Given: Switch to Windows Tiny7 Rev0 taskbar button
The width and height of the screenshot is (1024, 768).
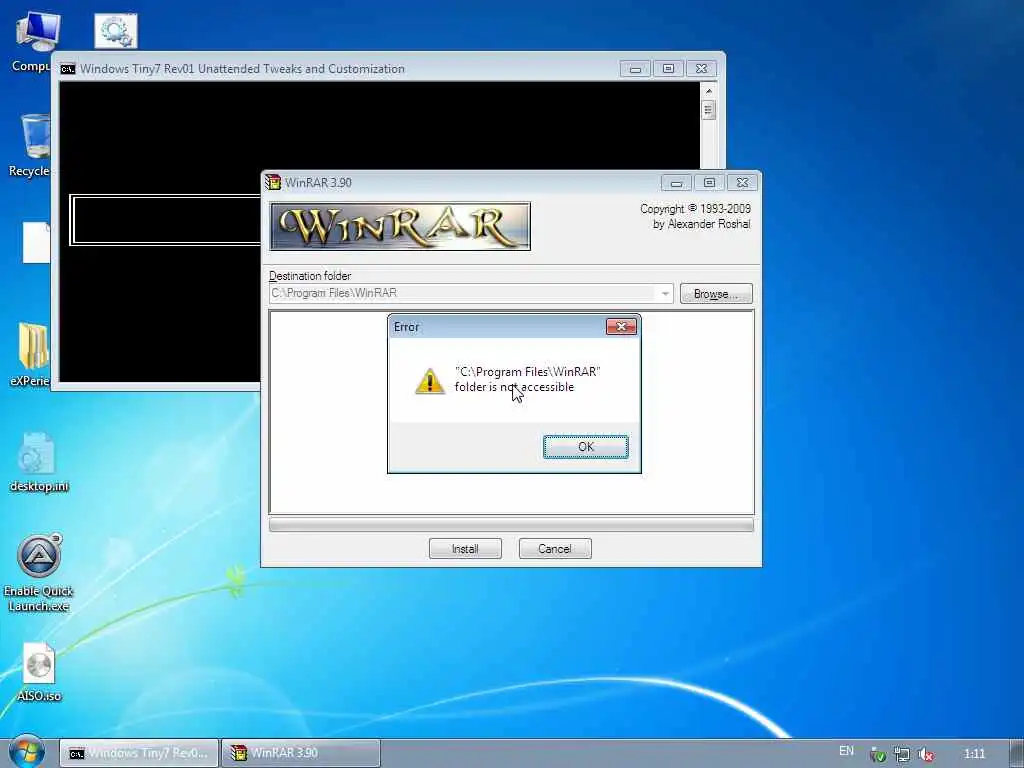Looking at the screenshot, I should tap(138, 753).
